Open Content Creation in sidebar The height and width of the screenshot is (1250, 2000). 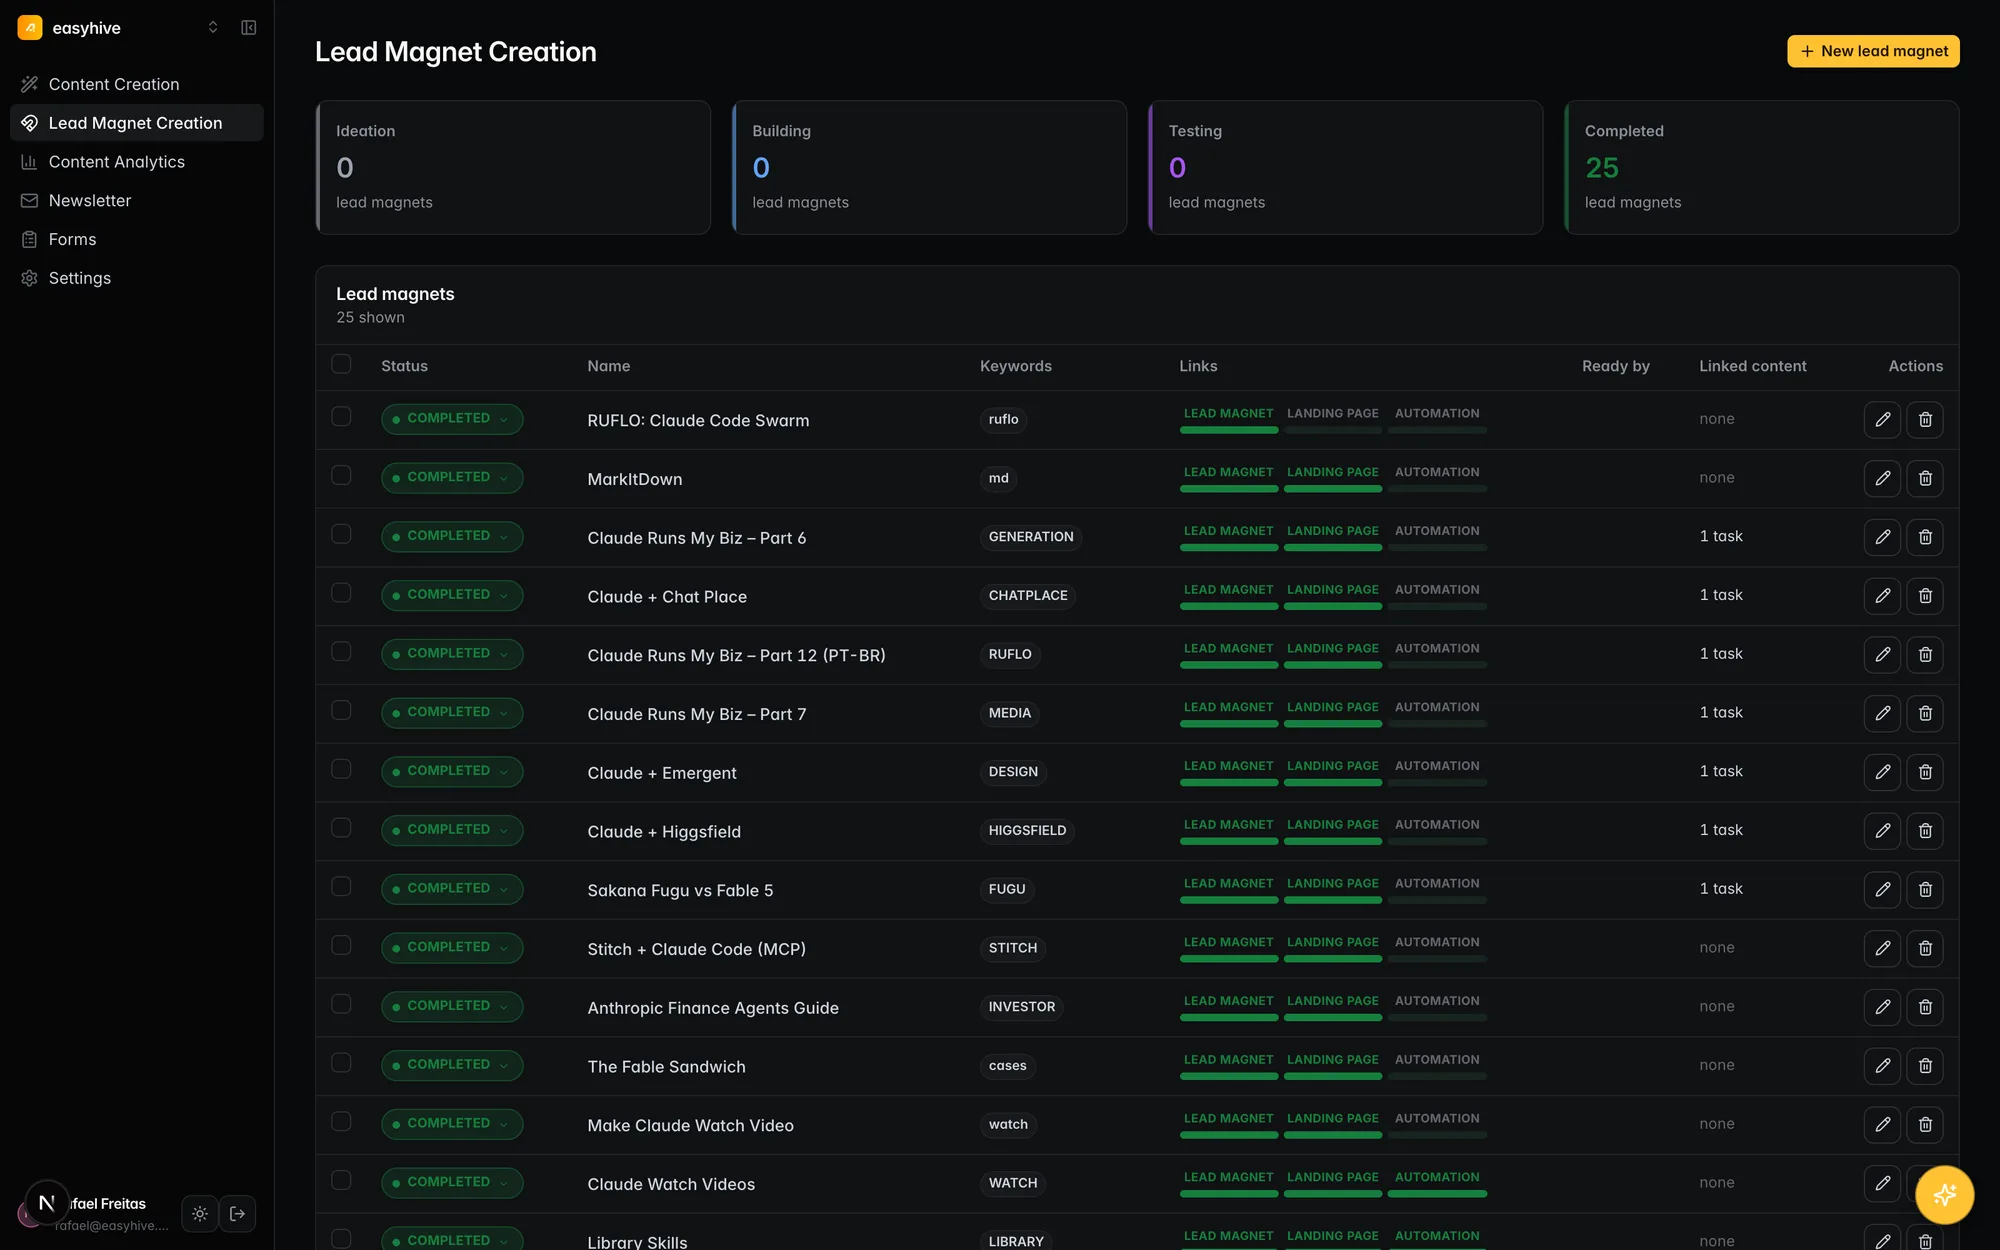(x=137, y=84)
